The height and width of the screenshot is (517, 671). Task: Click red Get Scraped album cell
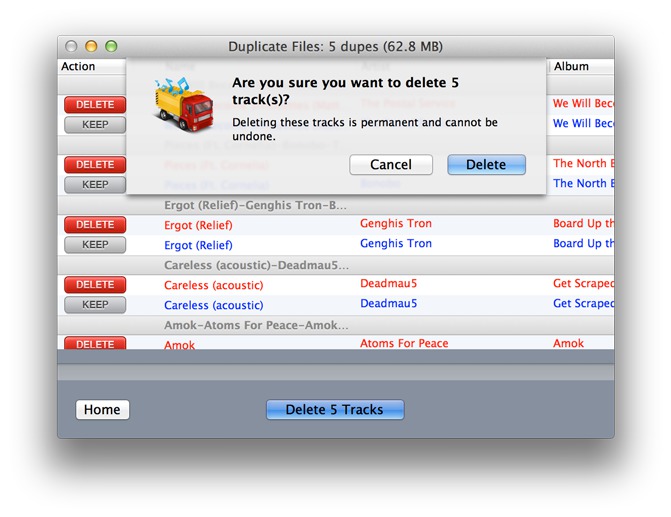(x=583, y=283)
